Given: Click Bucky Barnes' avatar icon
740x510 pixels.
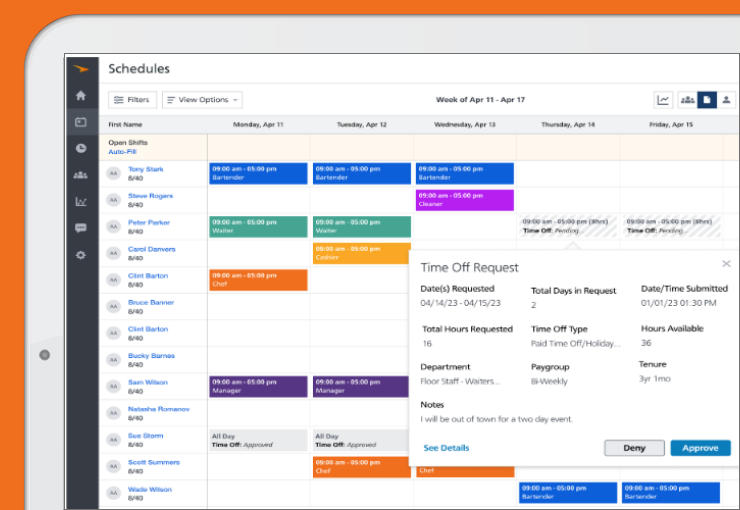Looking at the screenshot, I should click(113, 360).
